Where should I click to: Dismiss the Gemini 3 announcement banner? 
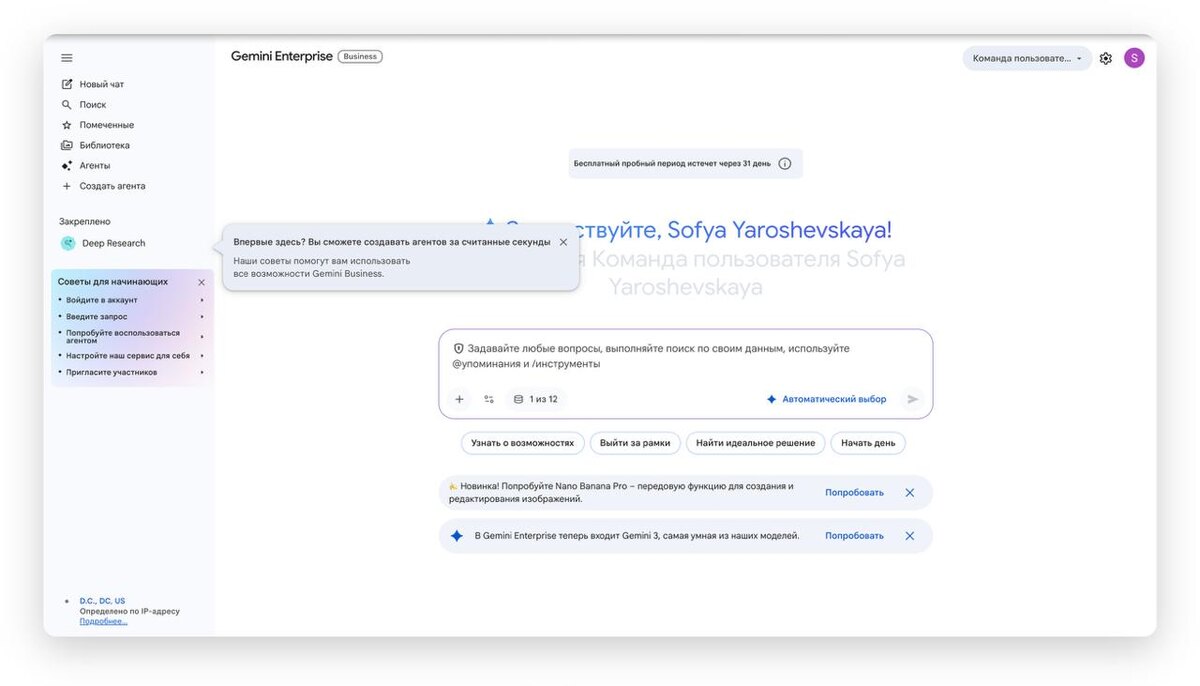[910, 536]
